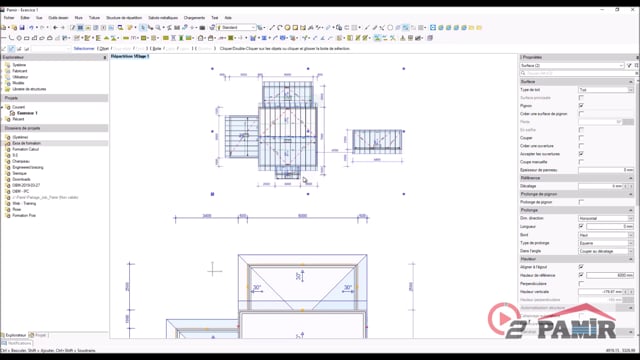
Task: Click the properties search field
Action: tap(577, 73)
